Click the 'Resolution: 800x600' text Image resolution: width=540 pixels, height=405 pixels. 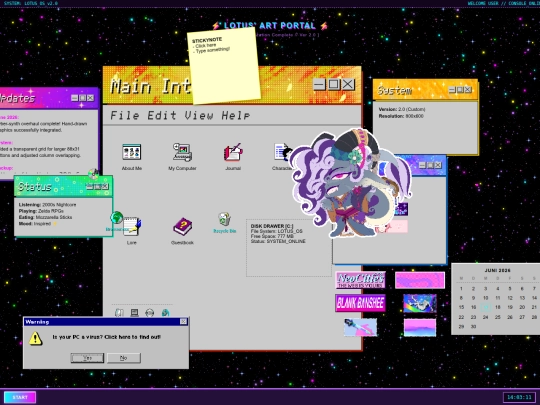pyautogui.click(x=401, y=116)
